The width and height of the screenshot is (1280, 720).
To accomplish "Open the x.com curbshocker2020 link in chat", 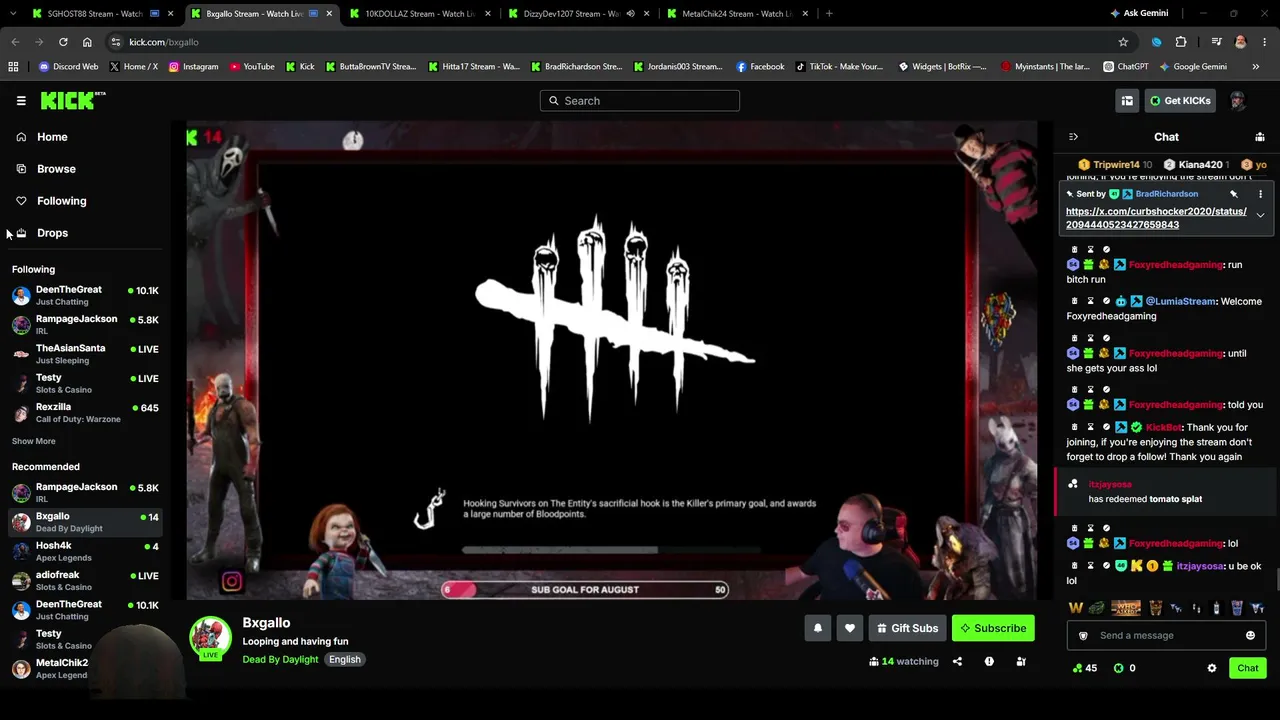I will click(x=1156, y=218).
